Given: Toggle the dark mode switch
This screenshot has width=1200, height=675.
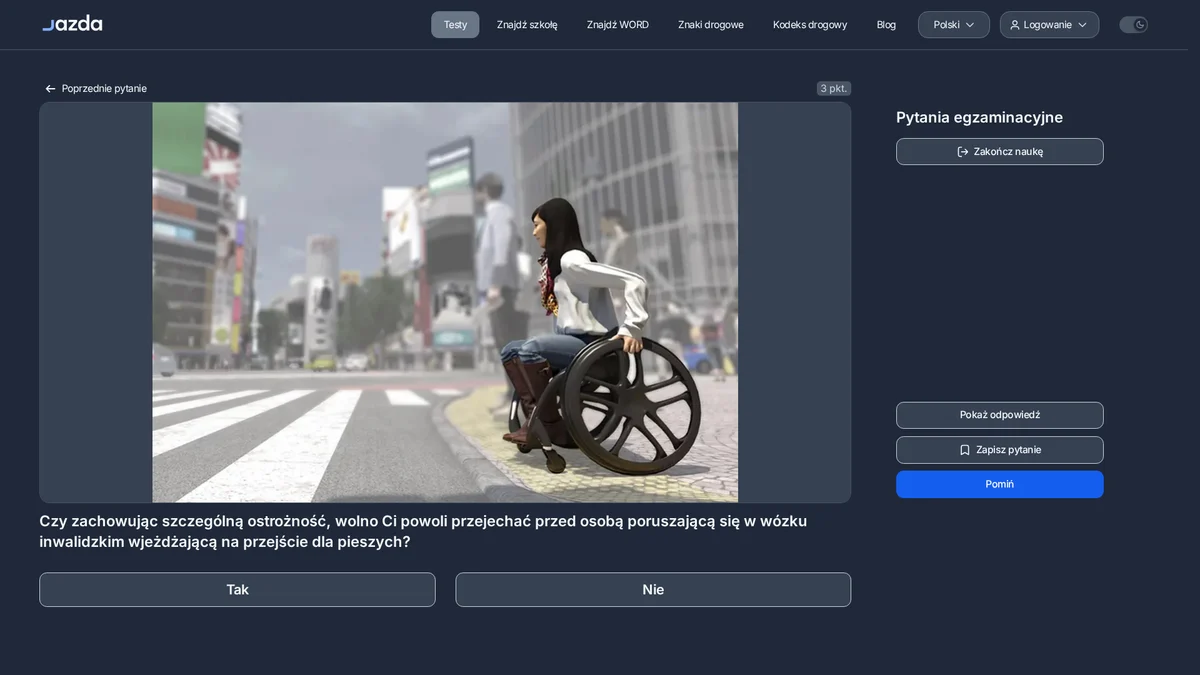Looking at the screenshot, I should [1133, 25].
